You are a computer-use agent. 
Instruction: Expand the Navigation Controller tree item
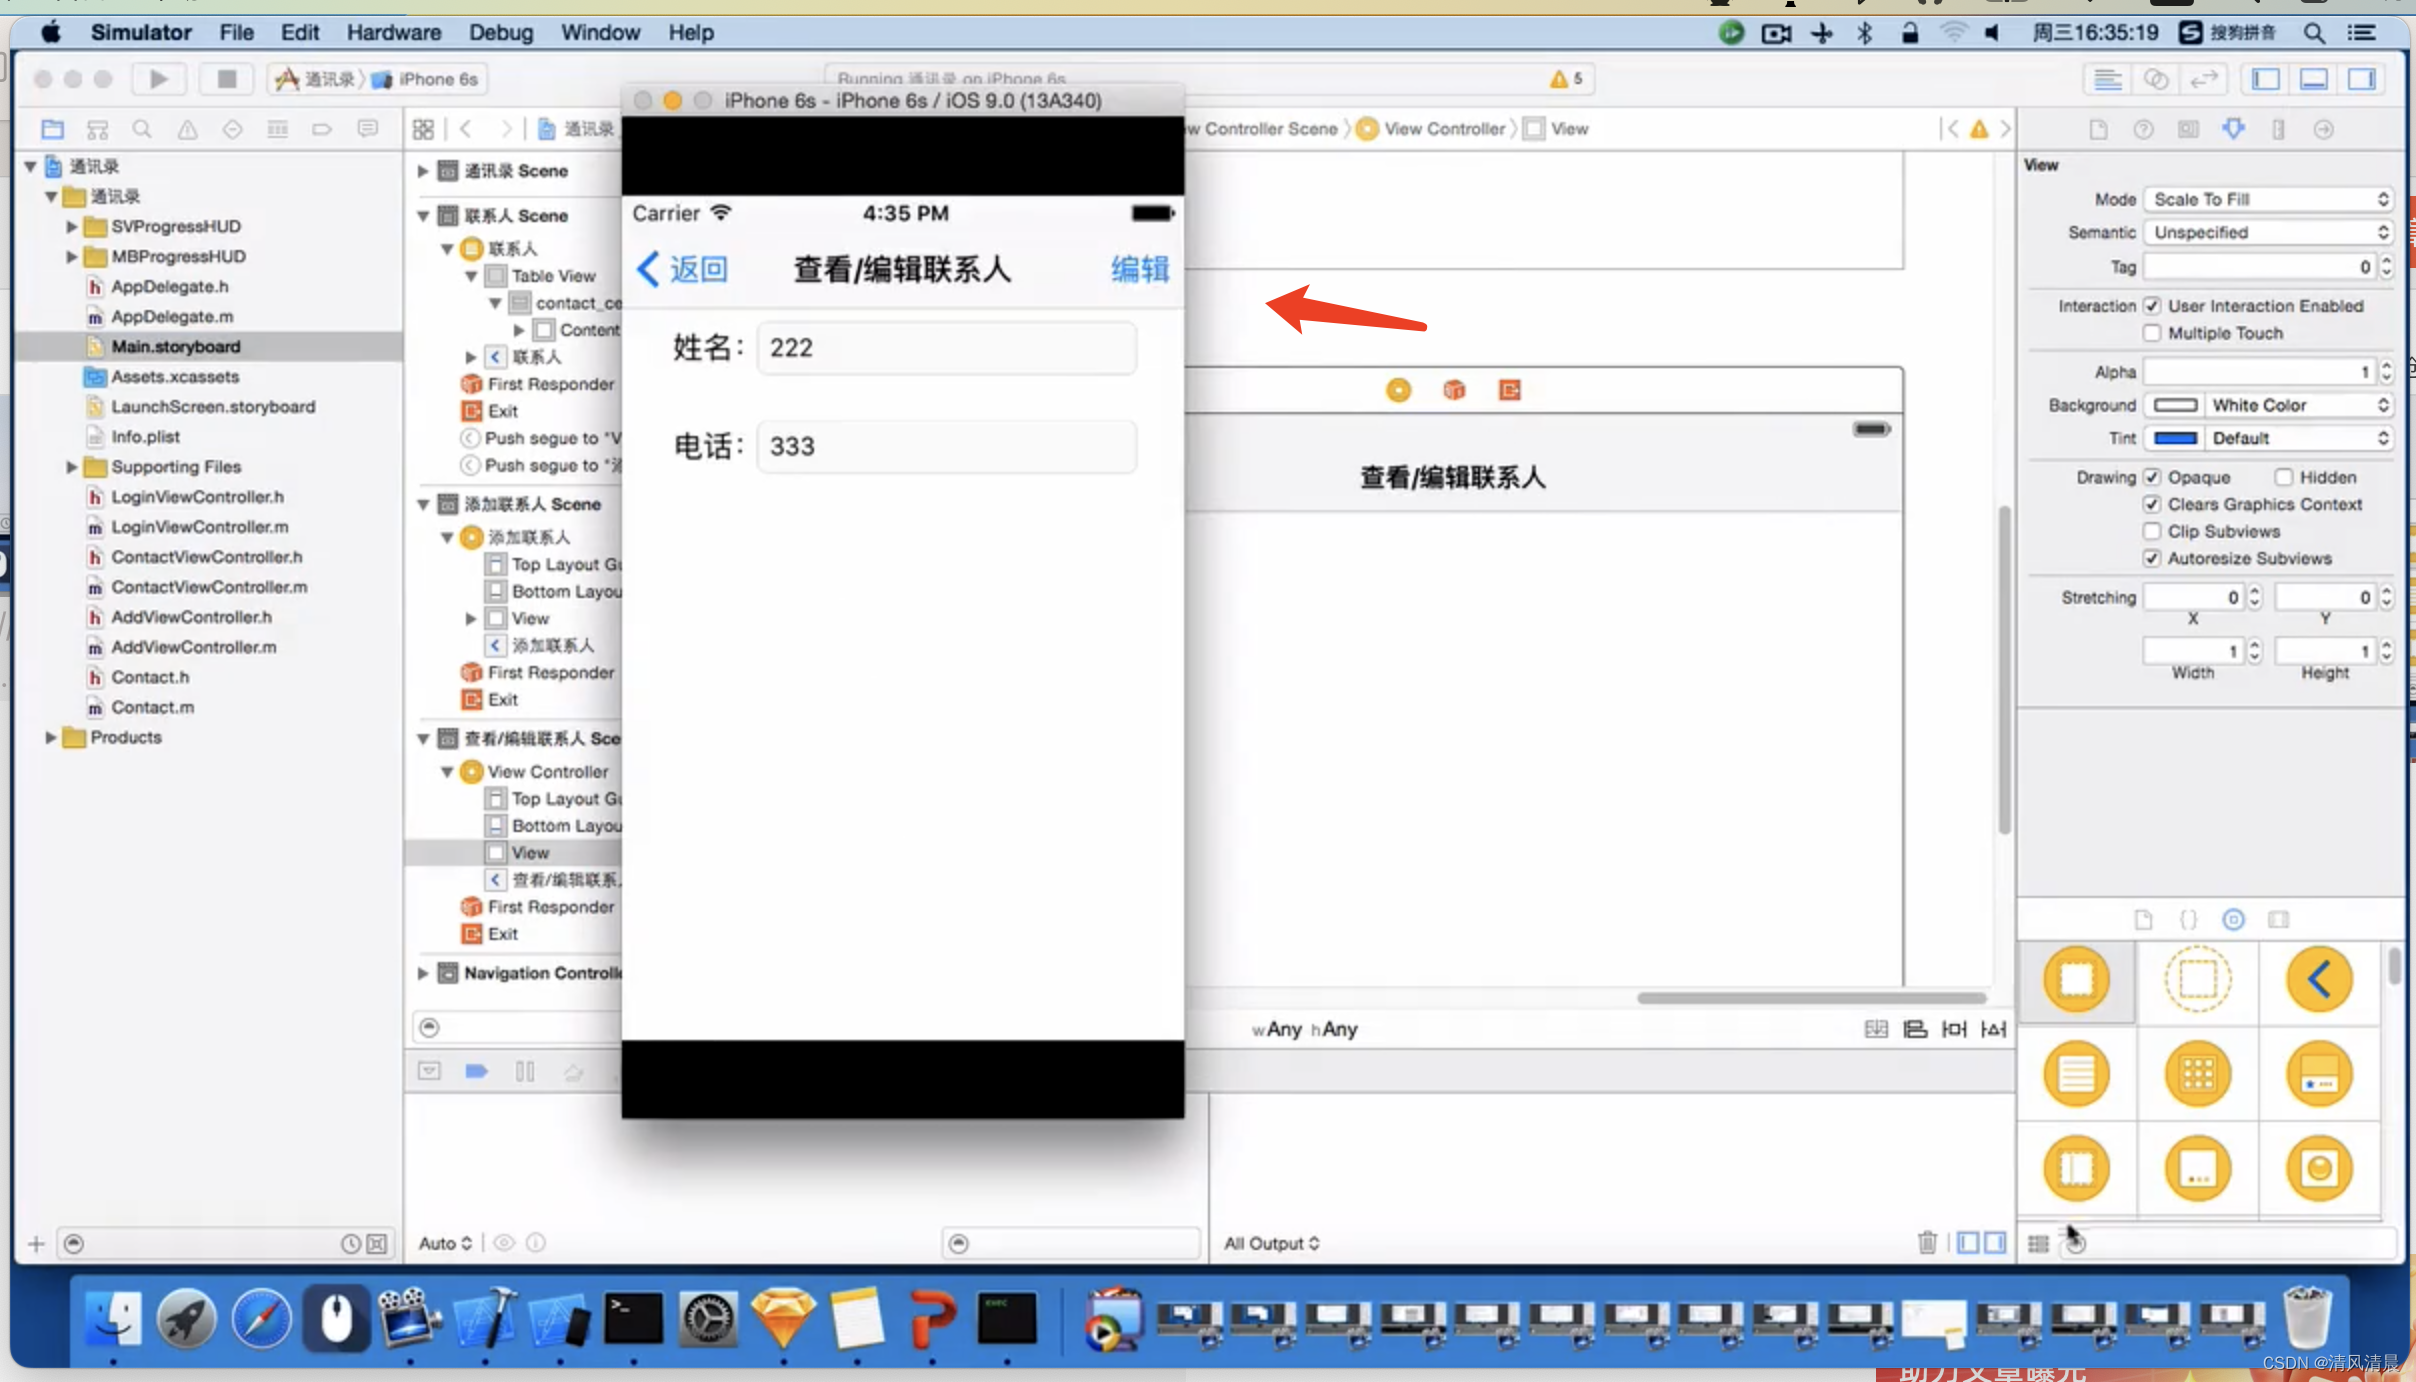tap(420, 972)
